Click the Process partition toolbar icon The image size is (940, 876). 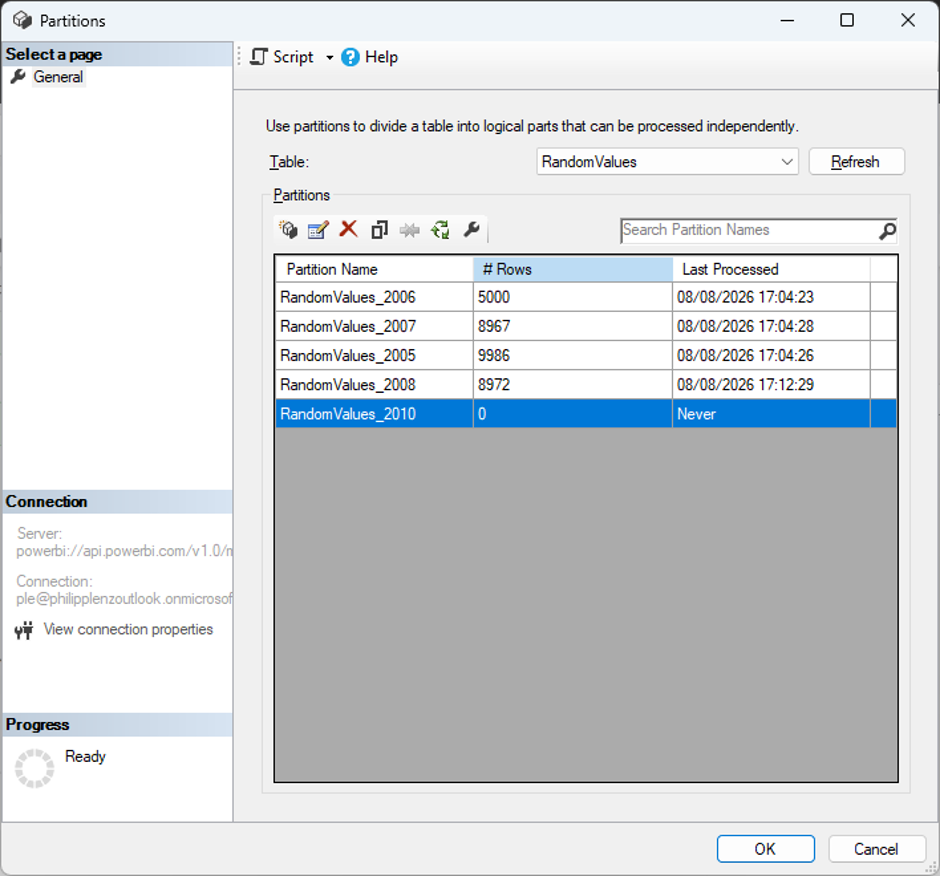coord(441,230)
